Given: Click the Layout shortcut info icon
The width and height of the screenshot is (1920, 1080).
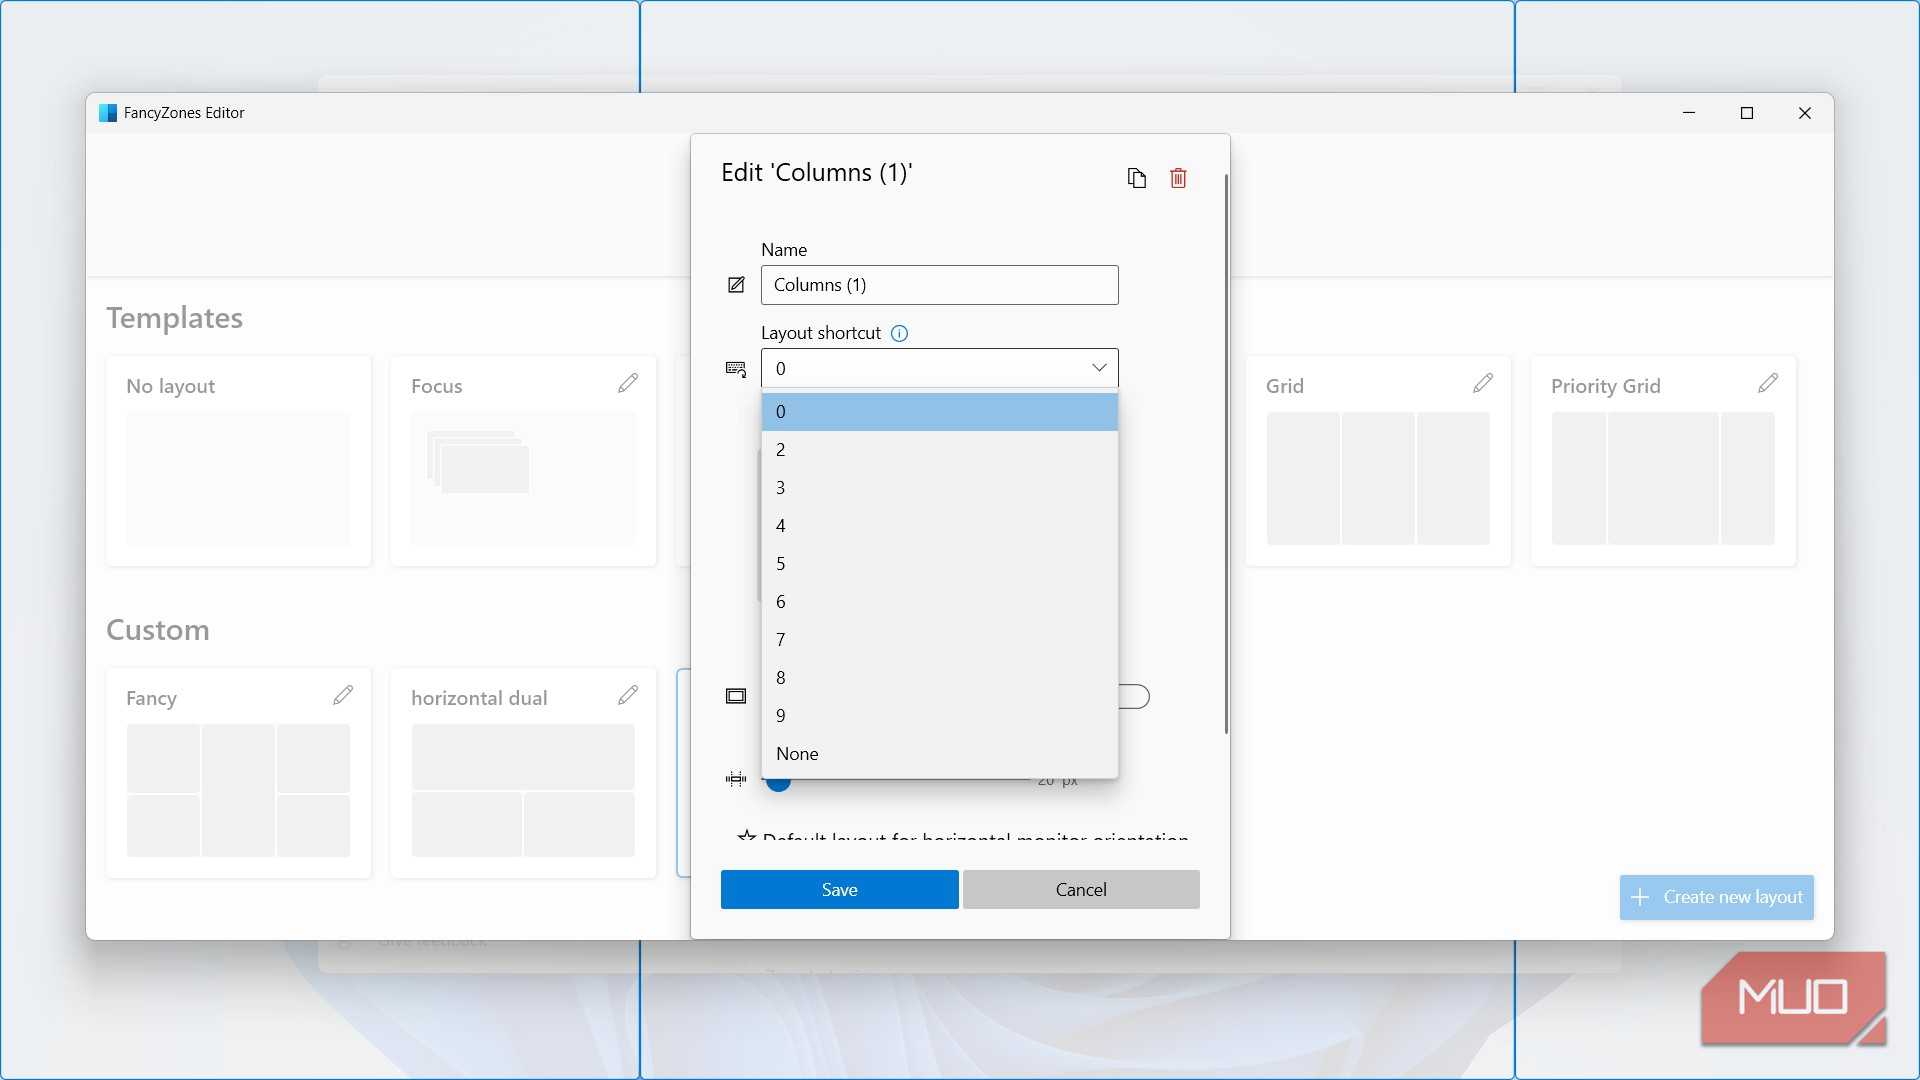Looking at the screenshot, I should 899,334.
